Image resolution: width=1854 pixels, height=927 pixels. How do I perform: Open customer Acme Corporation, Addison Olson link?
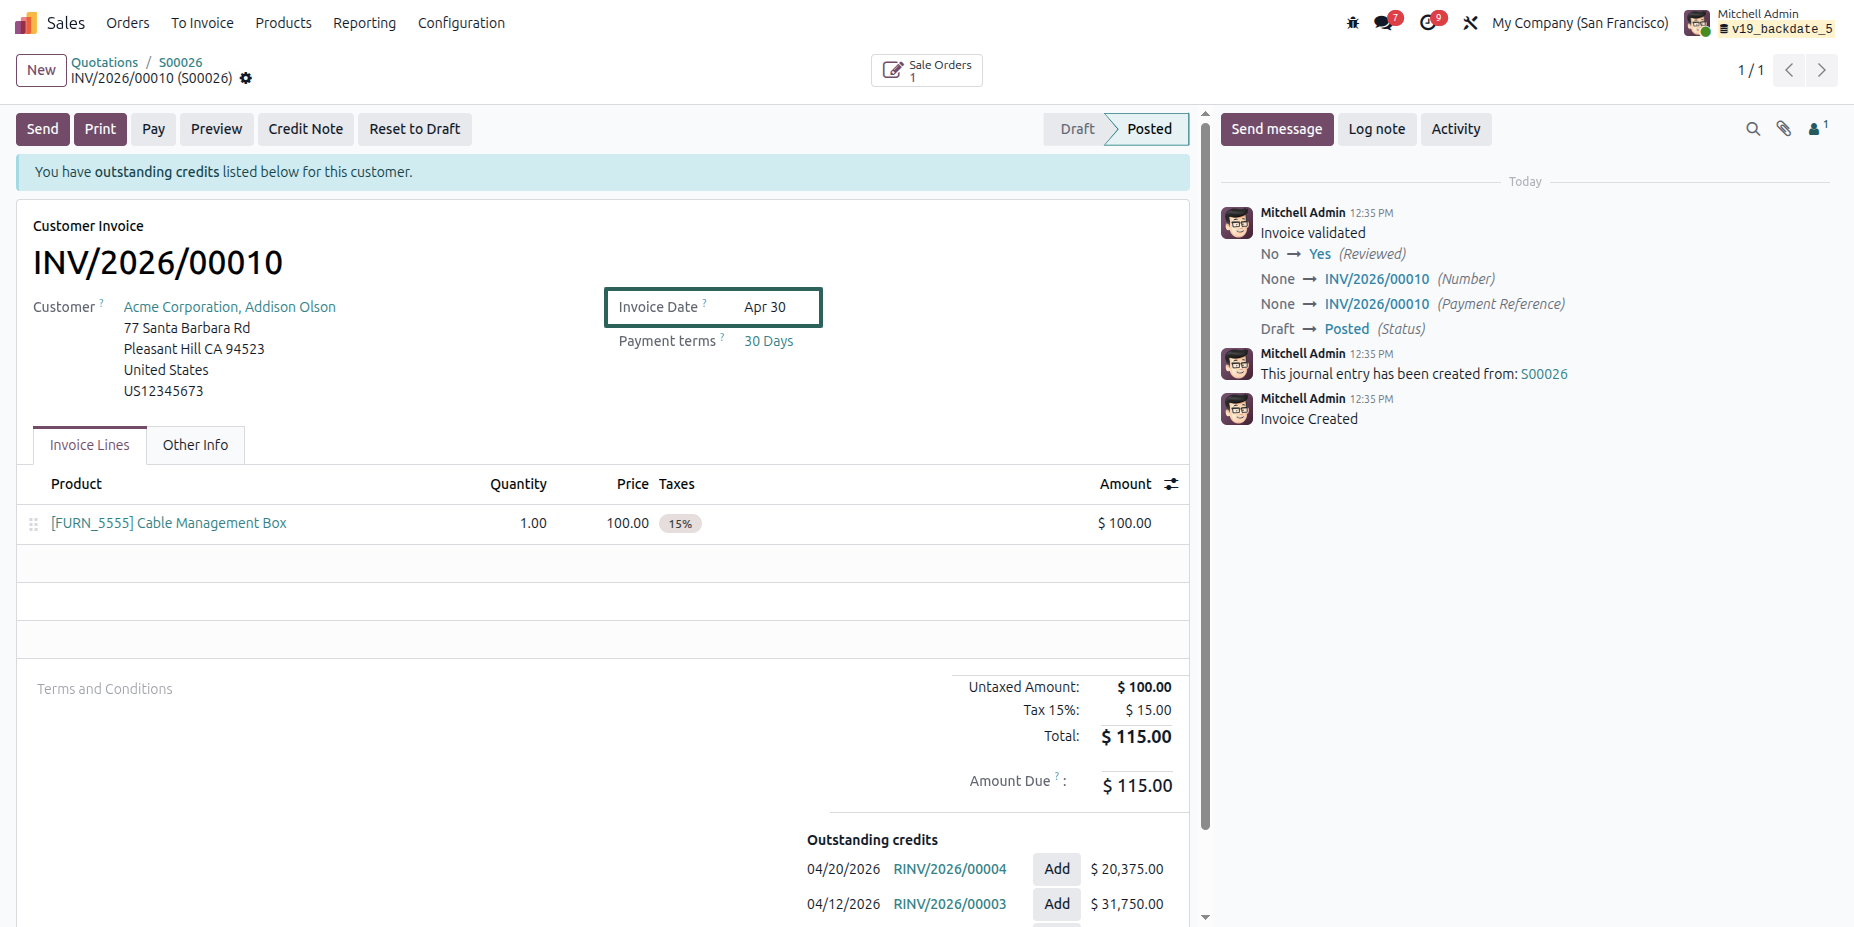pyautogui.click(x=230, y=307)
